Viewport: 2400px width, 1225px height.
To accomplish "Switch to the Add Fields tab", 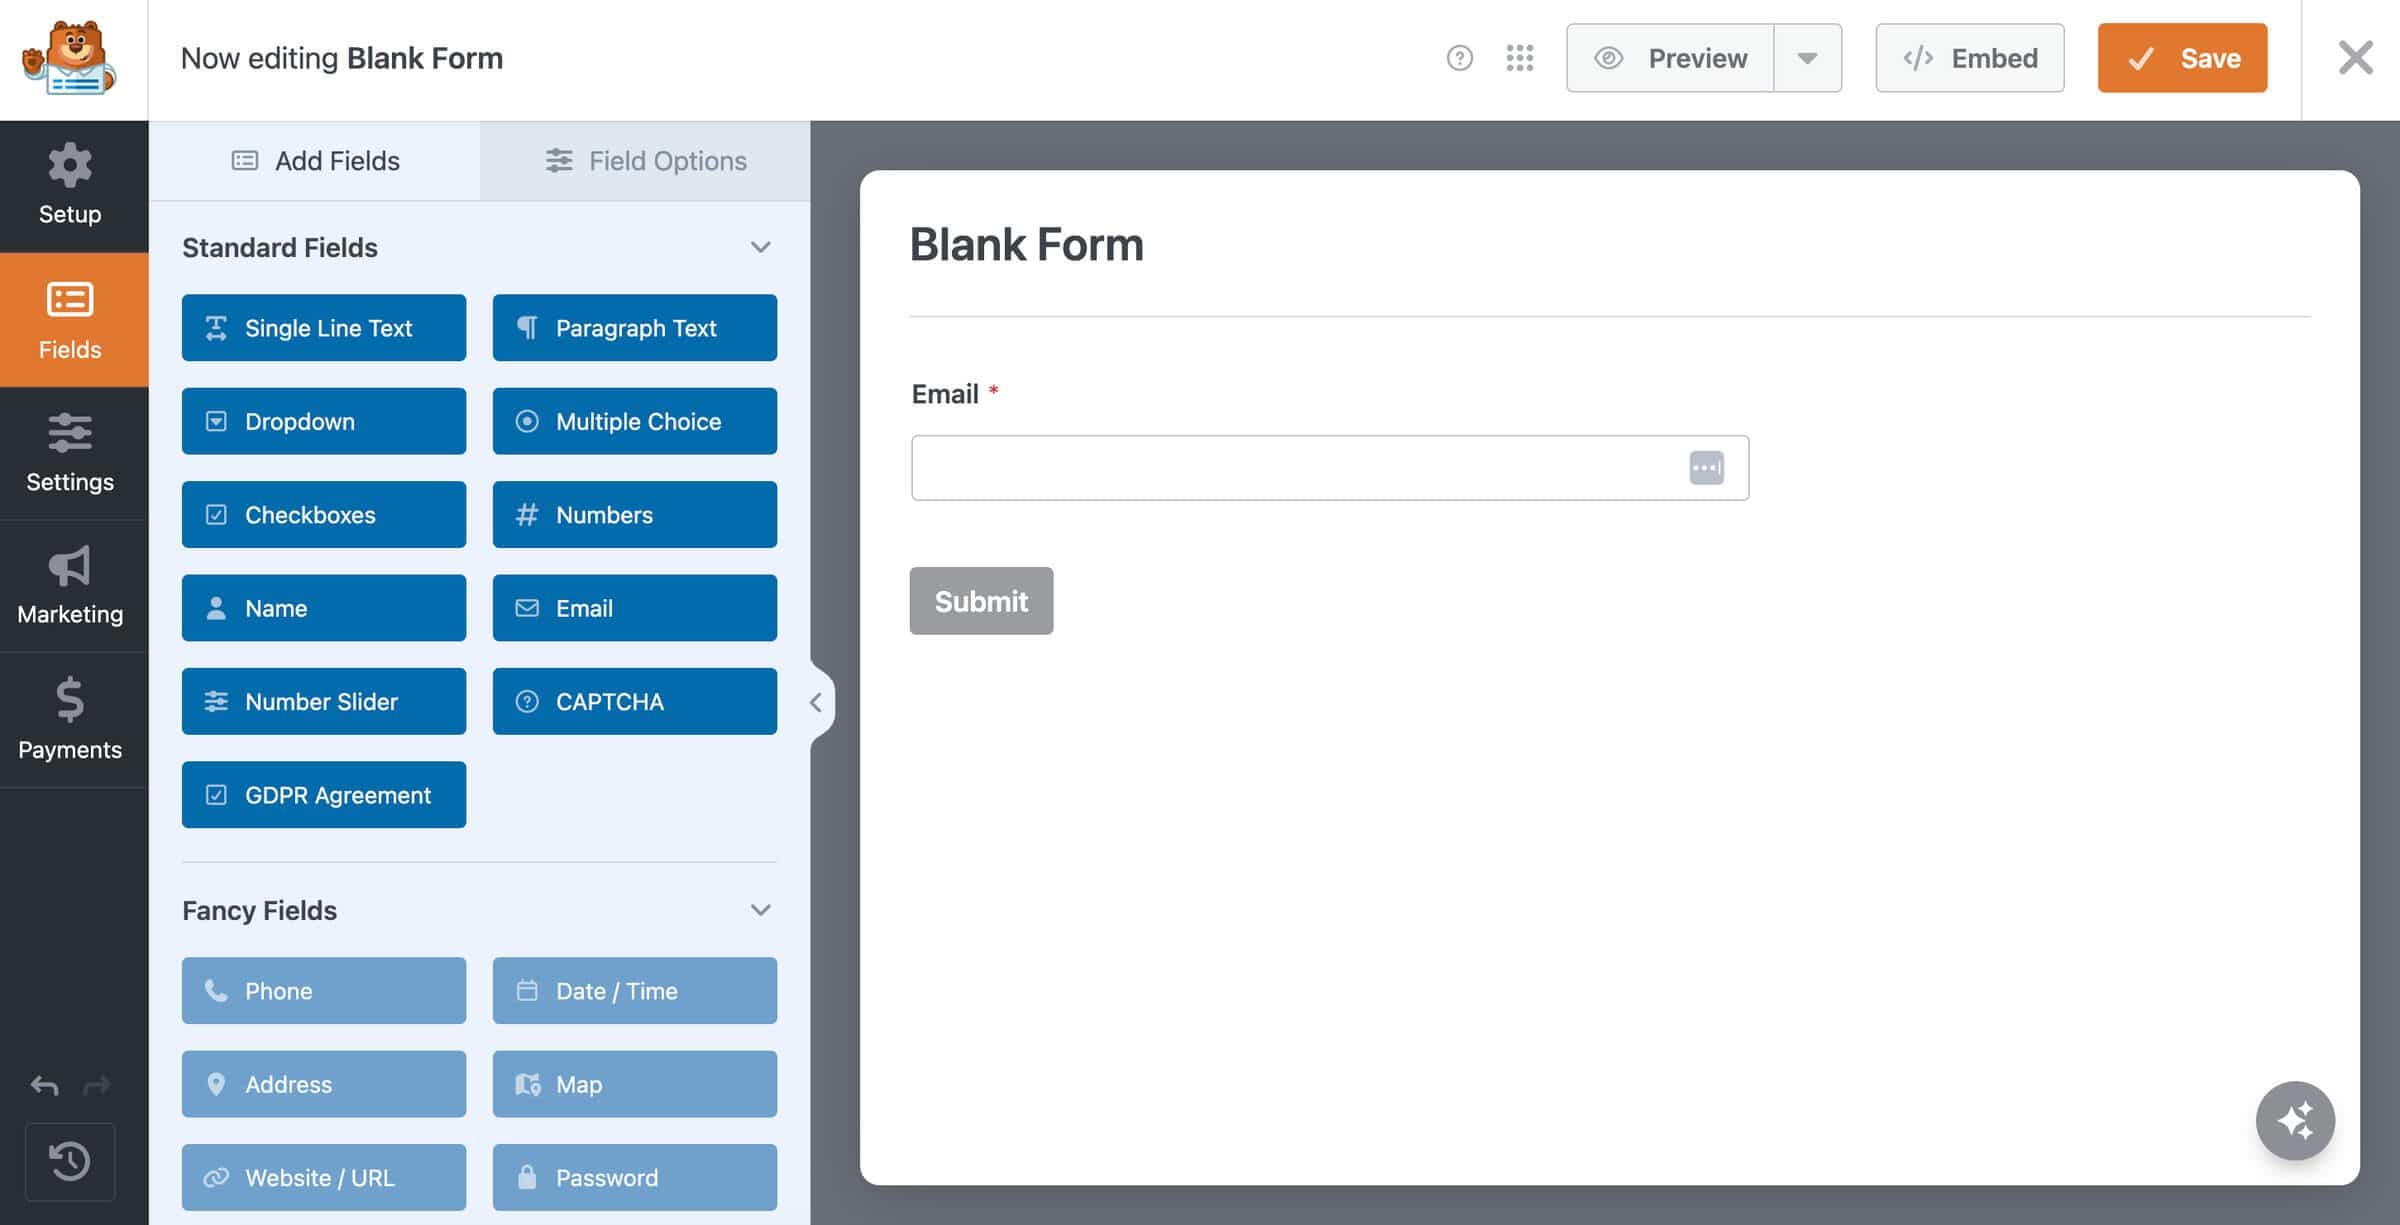I will [x=315, y=161].
